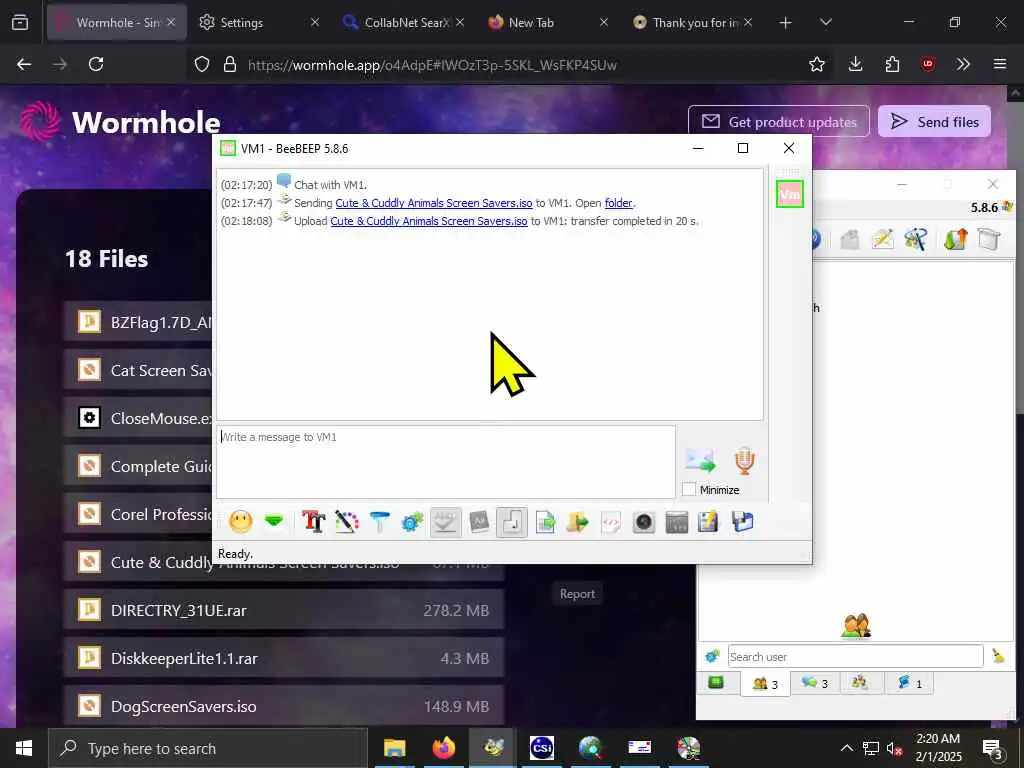The height and width of the screenshot is (768, 1024).
Task: Switch to the green grid home tab
Action: point(716,683)
